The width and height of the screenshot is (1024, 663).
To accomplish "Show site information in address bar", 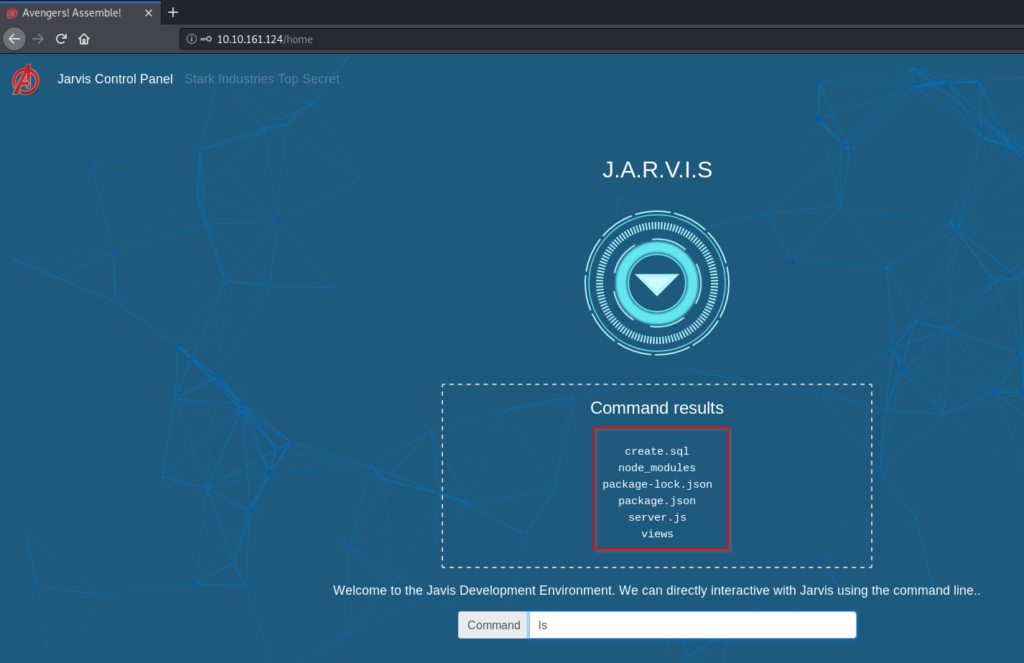I will (x=191, y=39).
